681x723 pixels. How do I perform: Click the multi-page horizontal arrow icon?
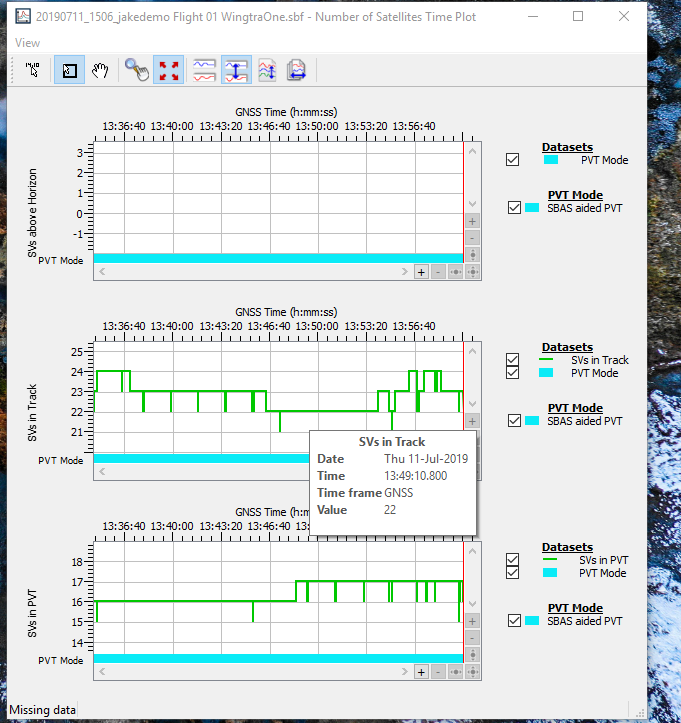click(x=297, y=71)
